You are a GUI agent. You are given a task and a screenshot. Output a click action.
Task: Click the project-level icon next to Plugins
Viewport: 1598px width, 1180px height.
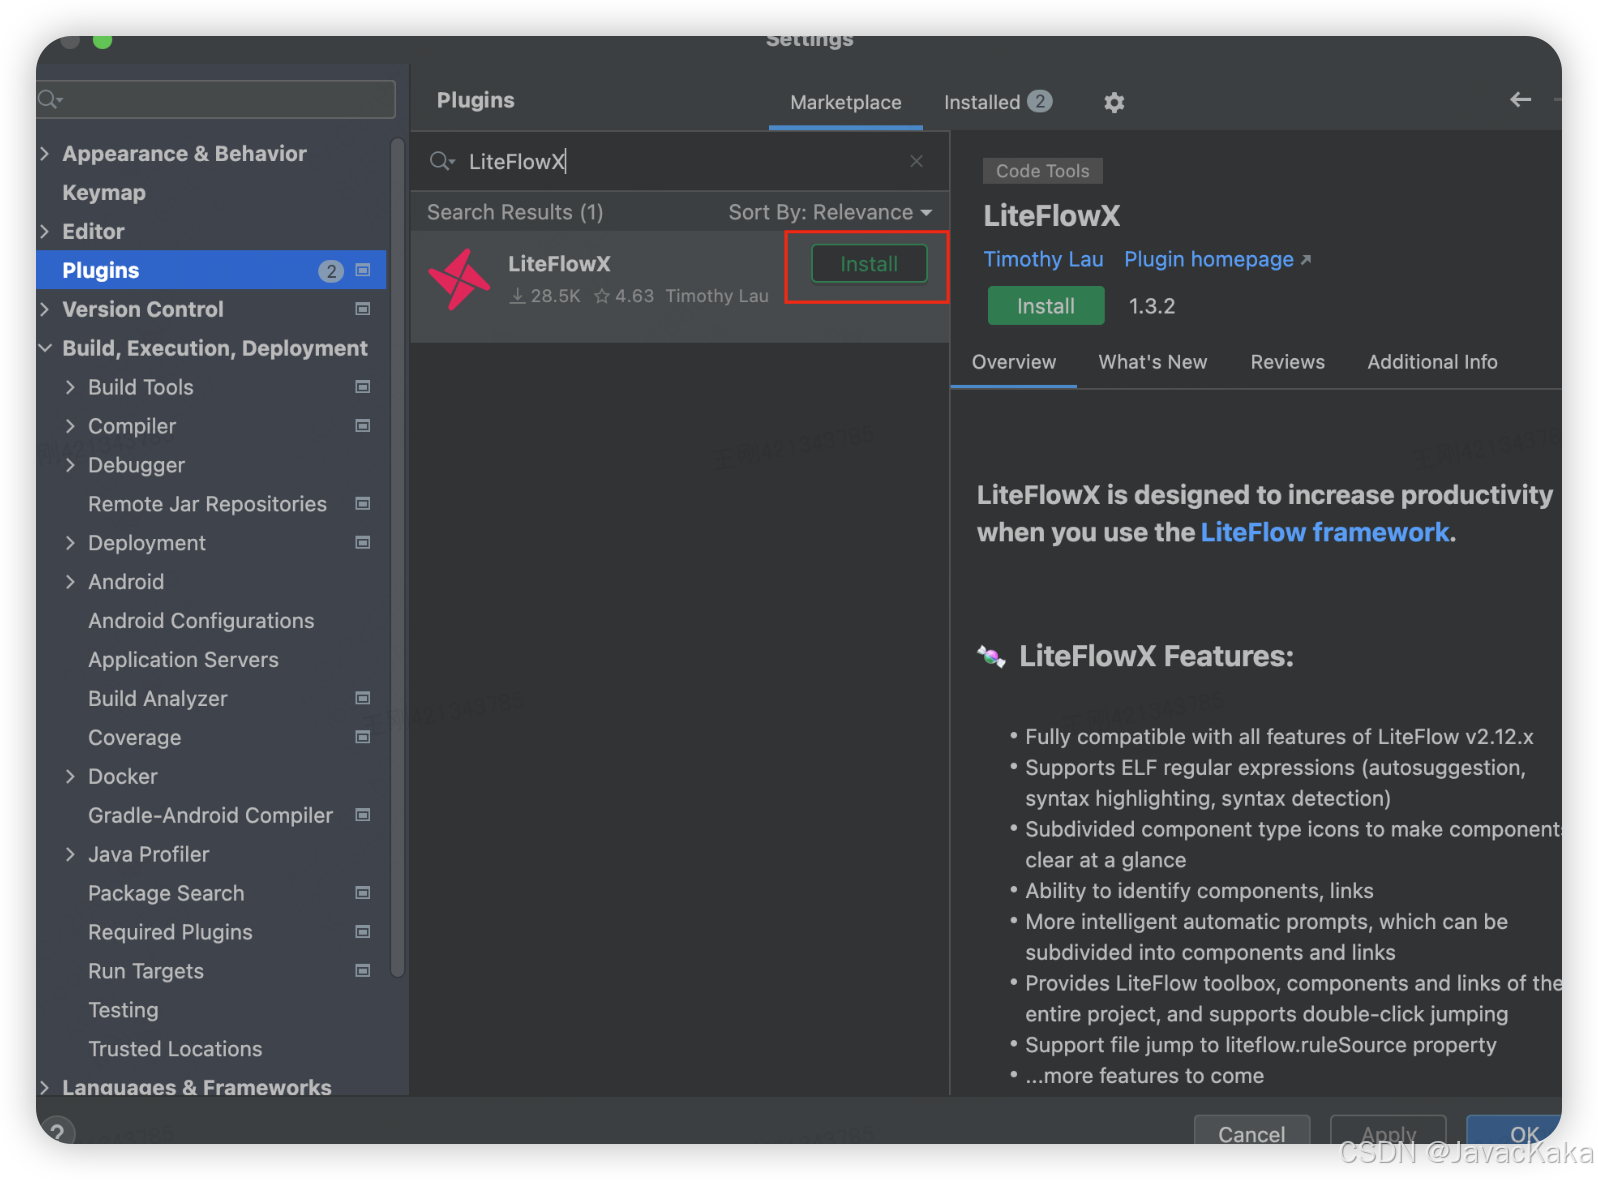[363, 270]
